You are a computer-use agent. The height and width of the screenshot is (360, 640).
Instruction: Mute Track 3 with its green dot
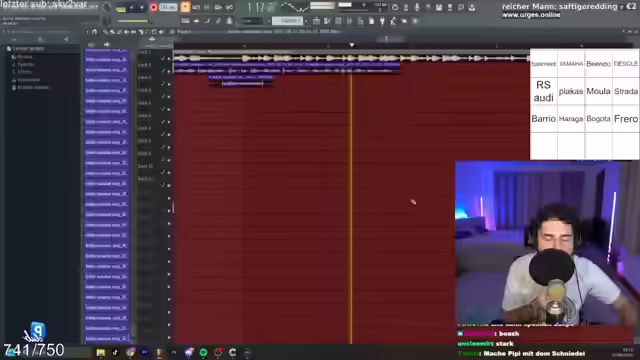169,84
